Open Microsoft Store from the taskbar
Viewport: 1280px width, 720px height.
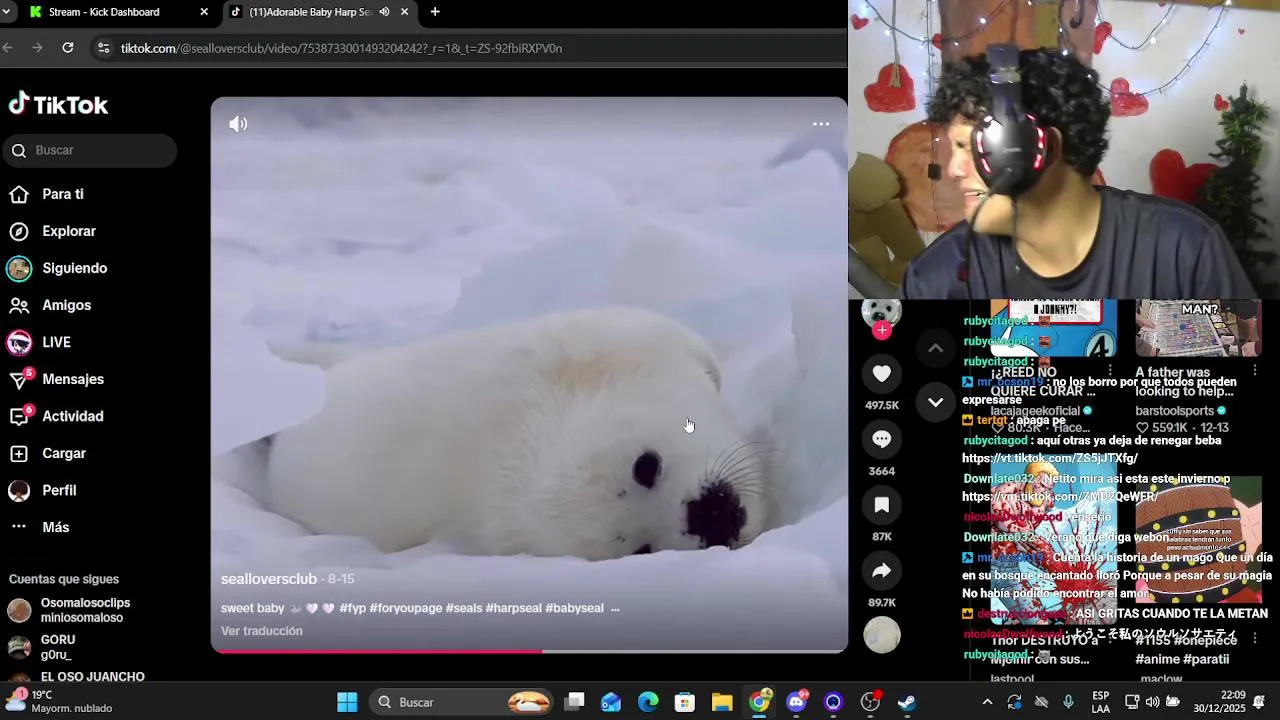685,702
